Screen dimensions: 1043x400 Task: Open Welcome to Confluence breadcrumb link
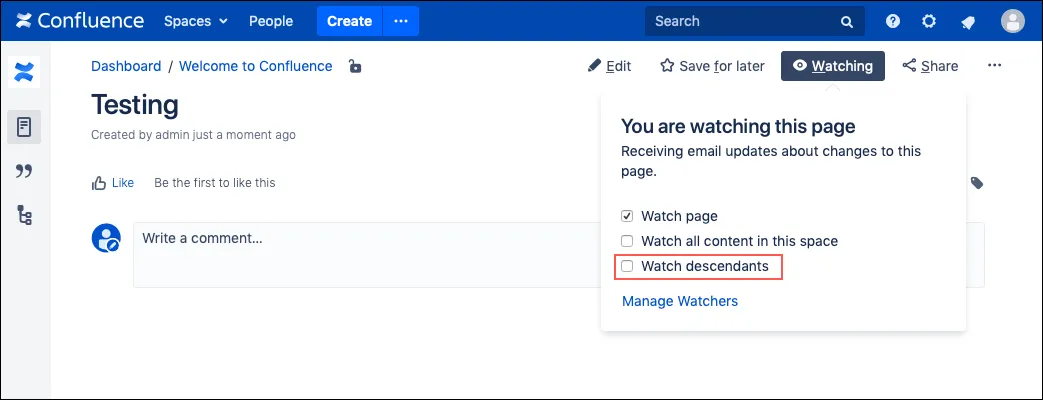click(255, 66)
